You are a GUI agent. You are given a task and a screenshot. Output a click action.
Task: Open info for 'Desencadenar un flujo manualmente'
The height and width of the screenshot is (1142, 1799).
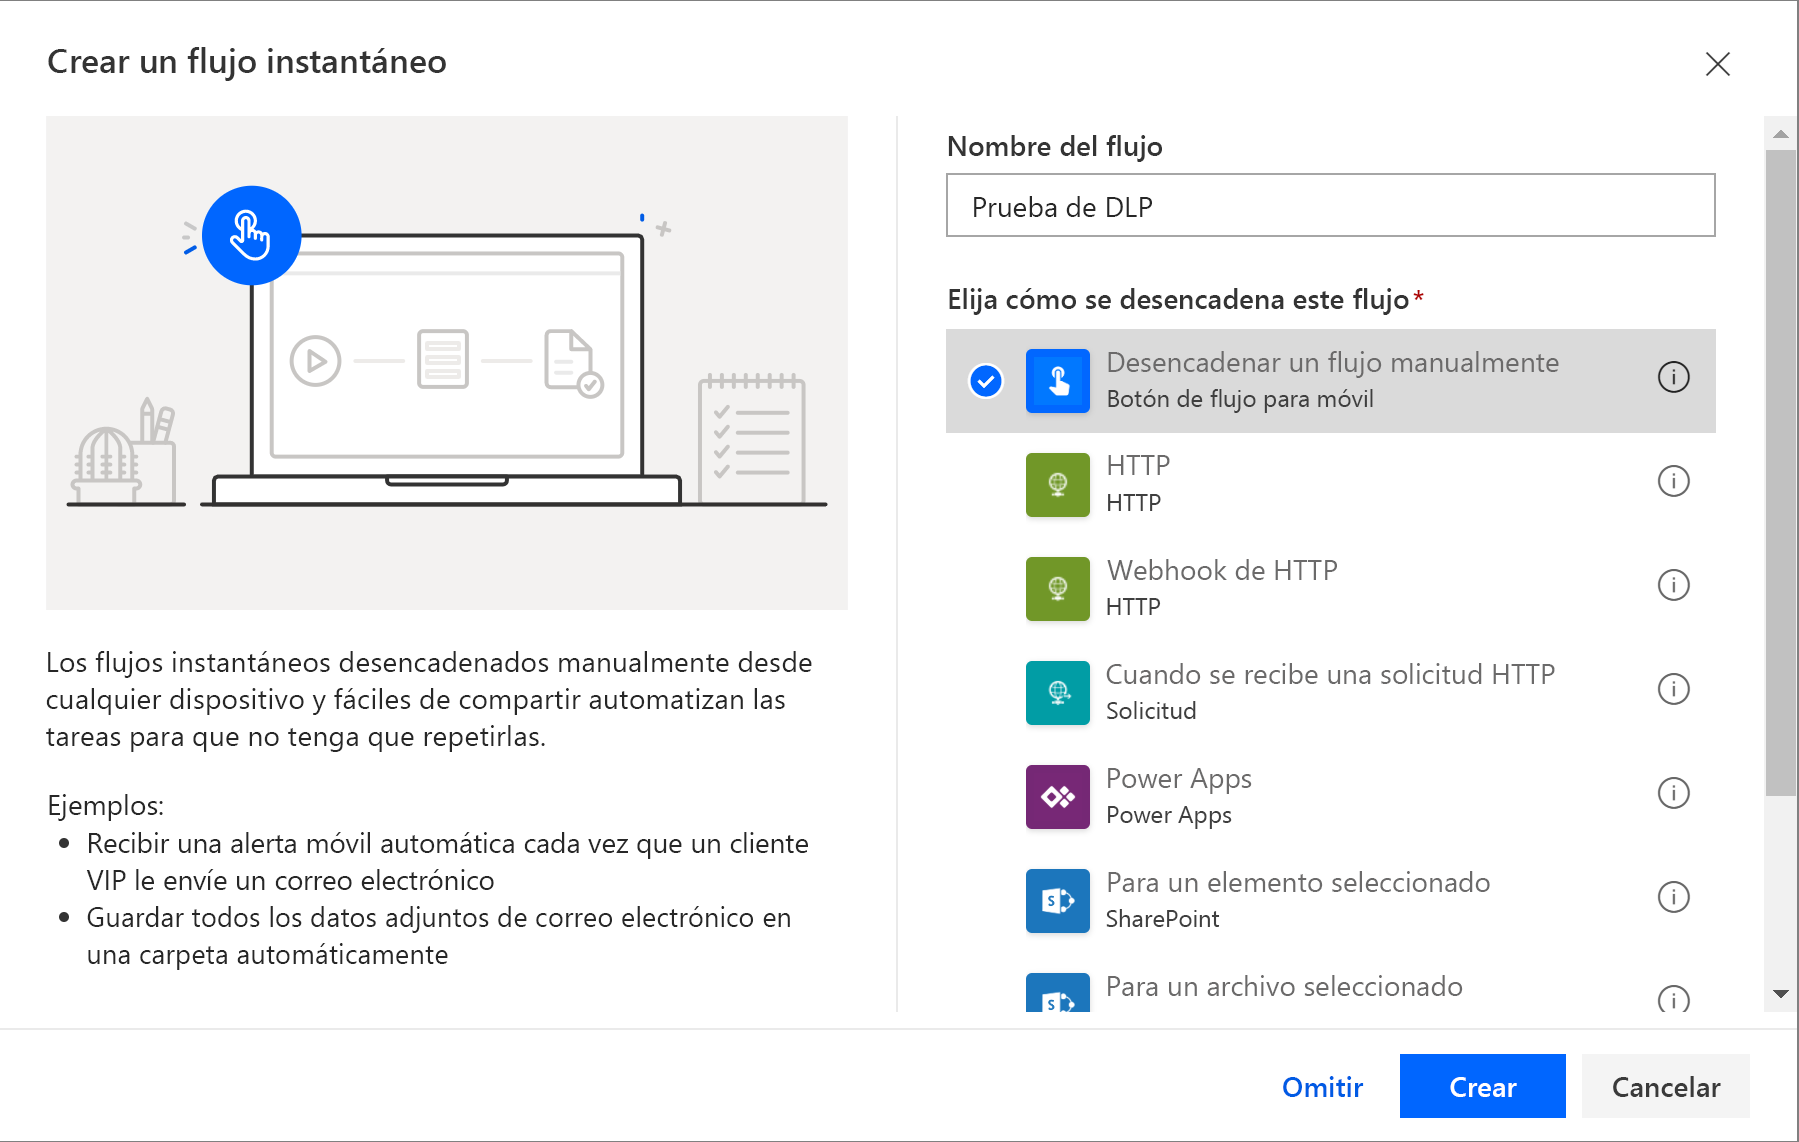[1674, 379]
